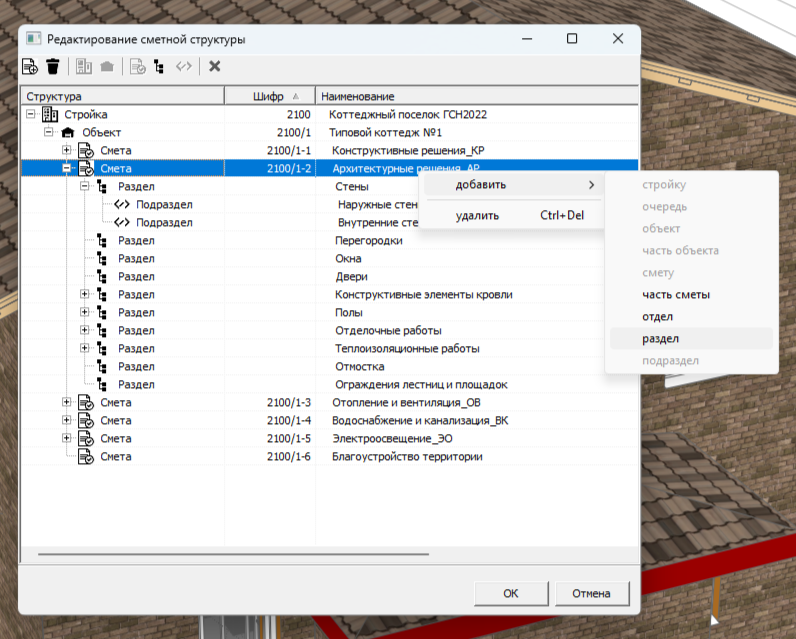Expand Смета 2100/1-4 Водоснабжение

(67, 420)
